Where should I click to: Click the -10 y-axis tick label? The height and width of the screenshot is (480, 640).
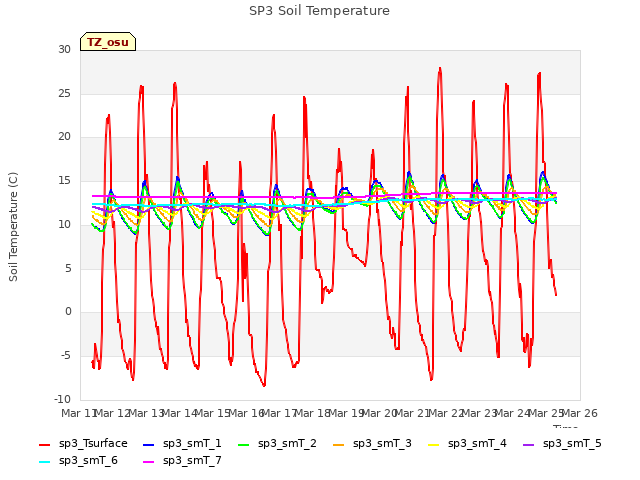(x=62, y=399)
